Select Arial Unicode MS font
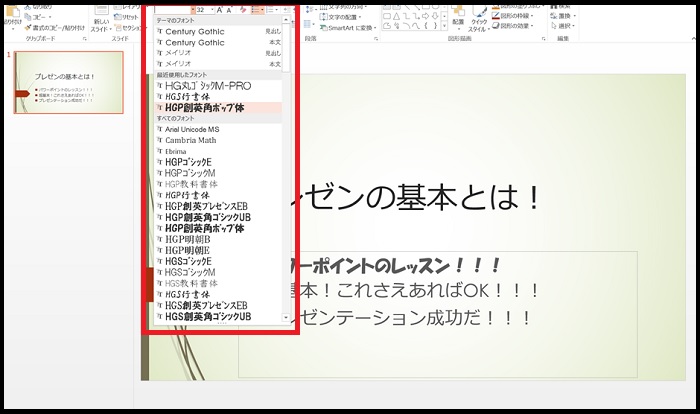The height and width of the screenshot is (414, 700). (x=218, y=129)
